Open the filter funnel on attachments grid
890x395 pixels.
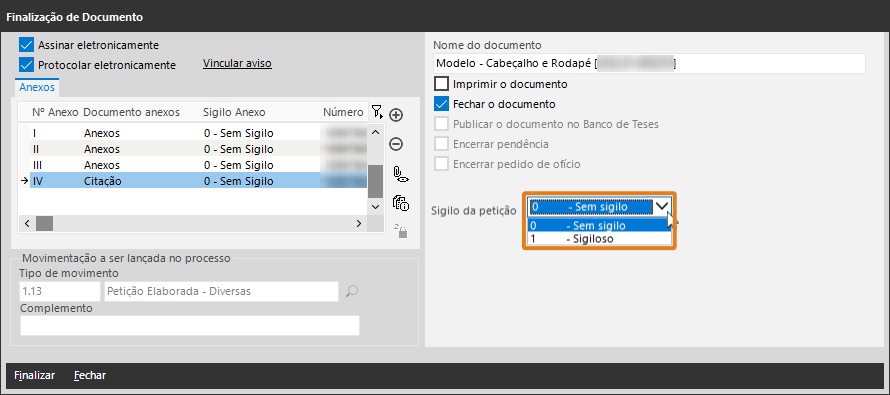point(377,112)
